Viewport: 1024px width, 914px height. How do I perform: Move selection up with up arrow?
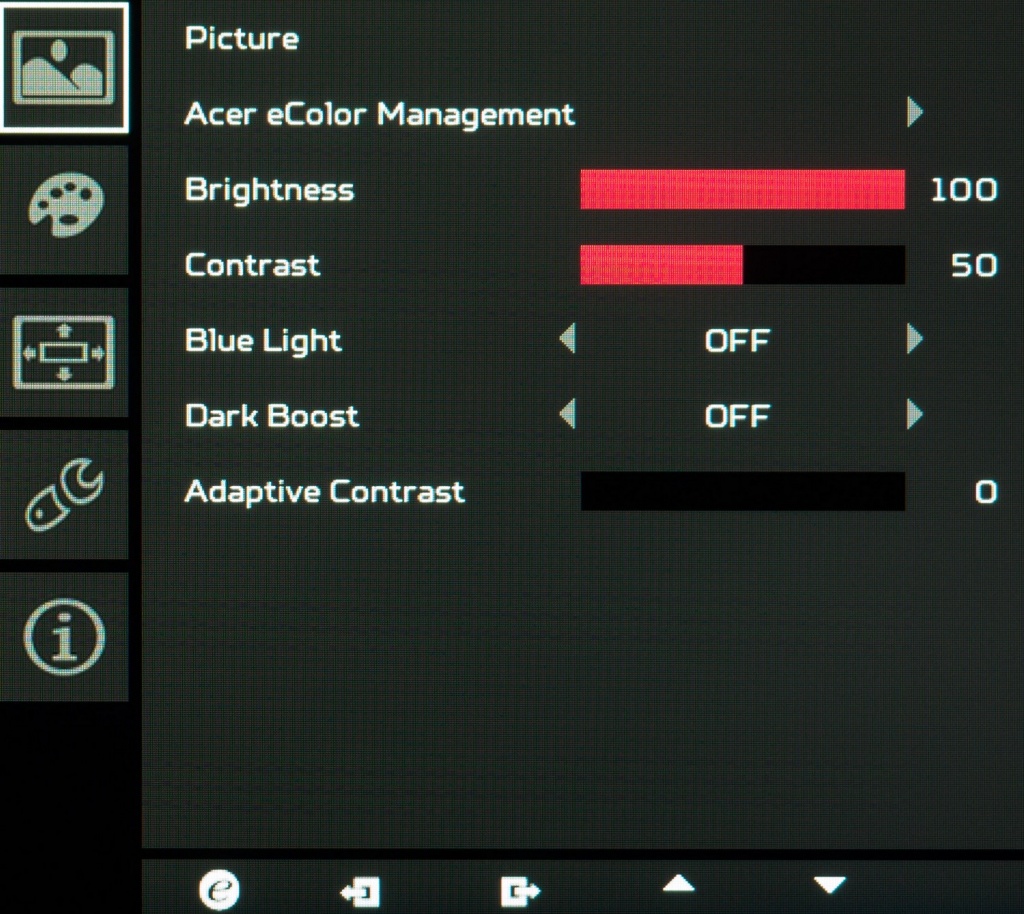679,884
